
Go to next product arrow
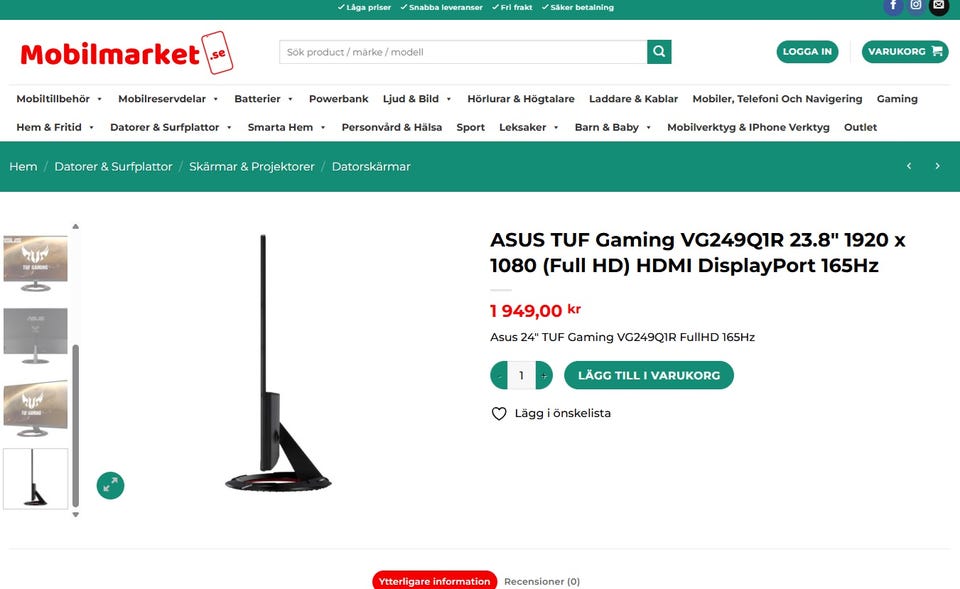[x=937, y=166]
